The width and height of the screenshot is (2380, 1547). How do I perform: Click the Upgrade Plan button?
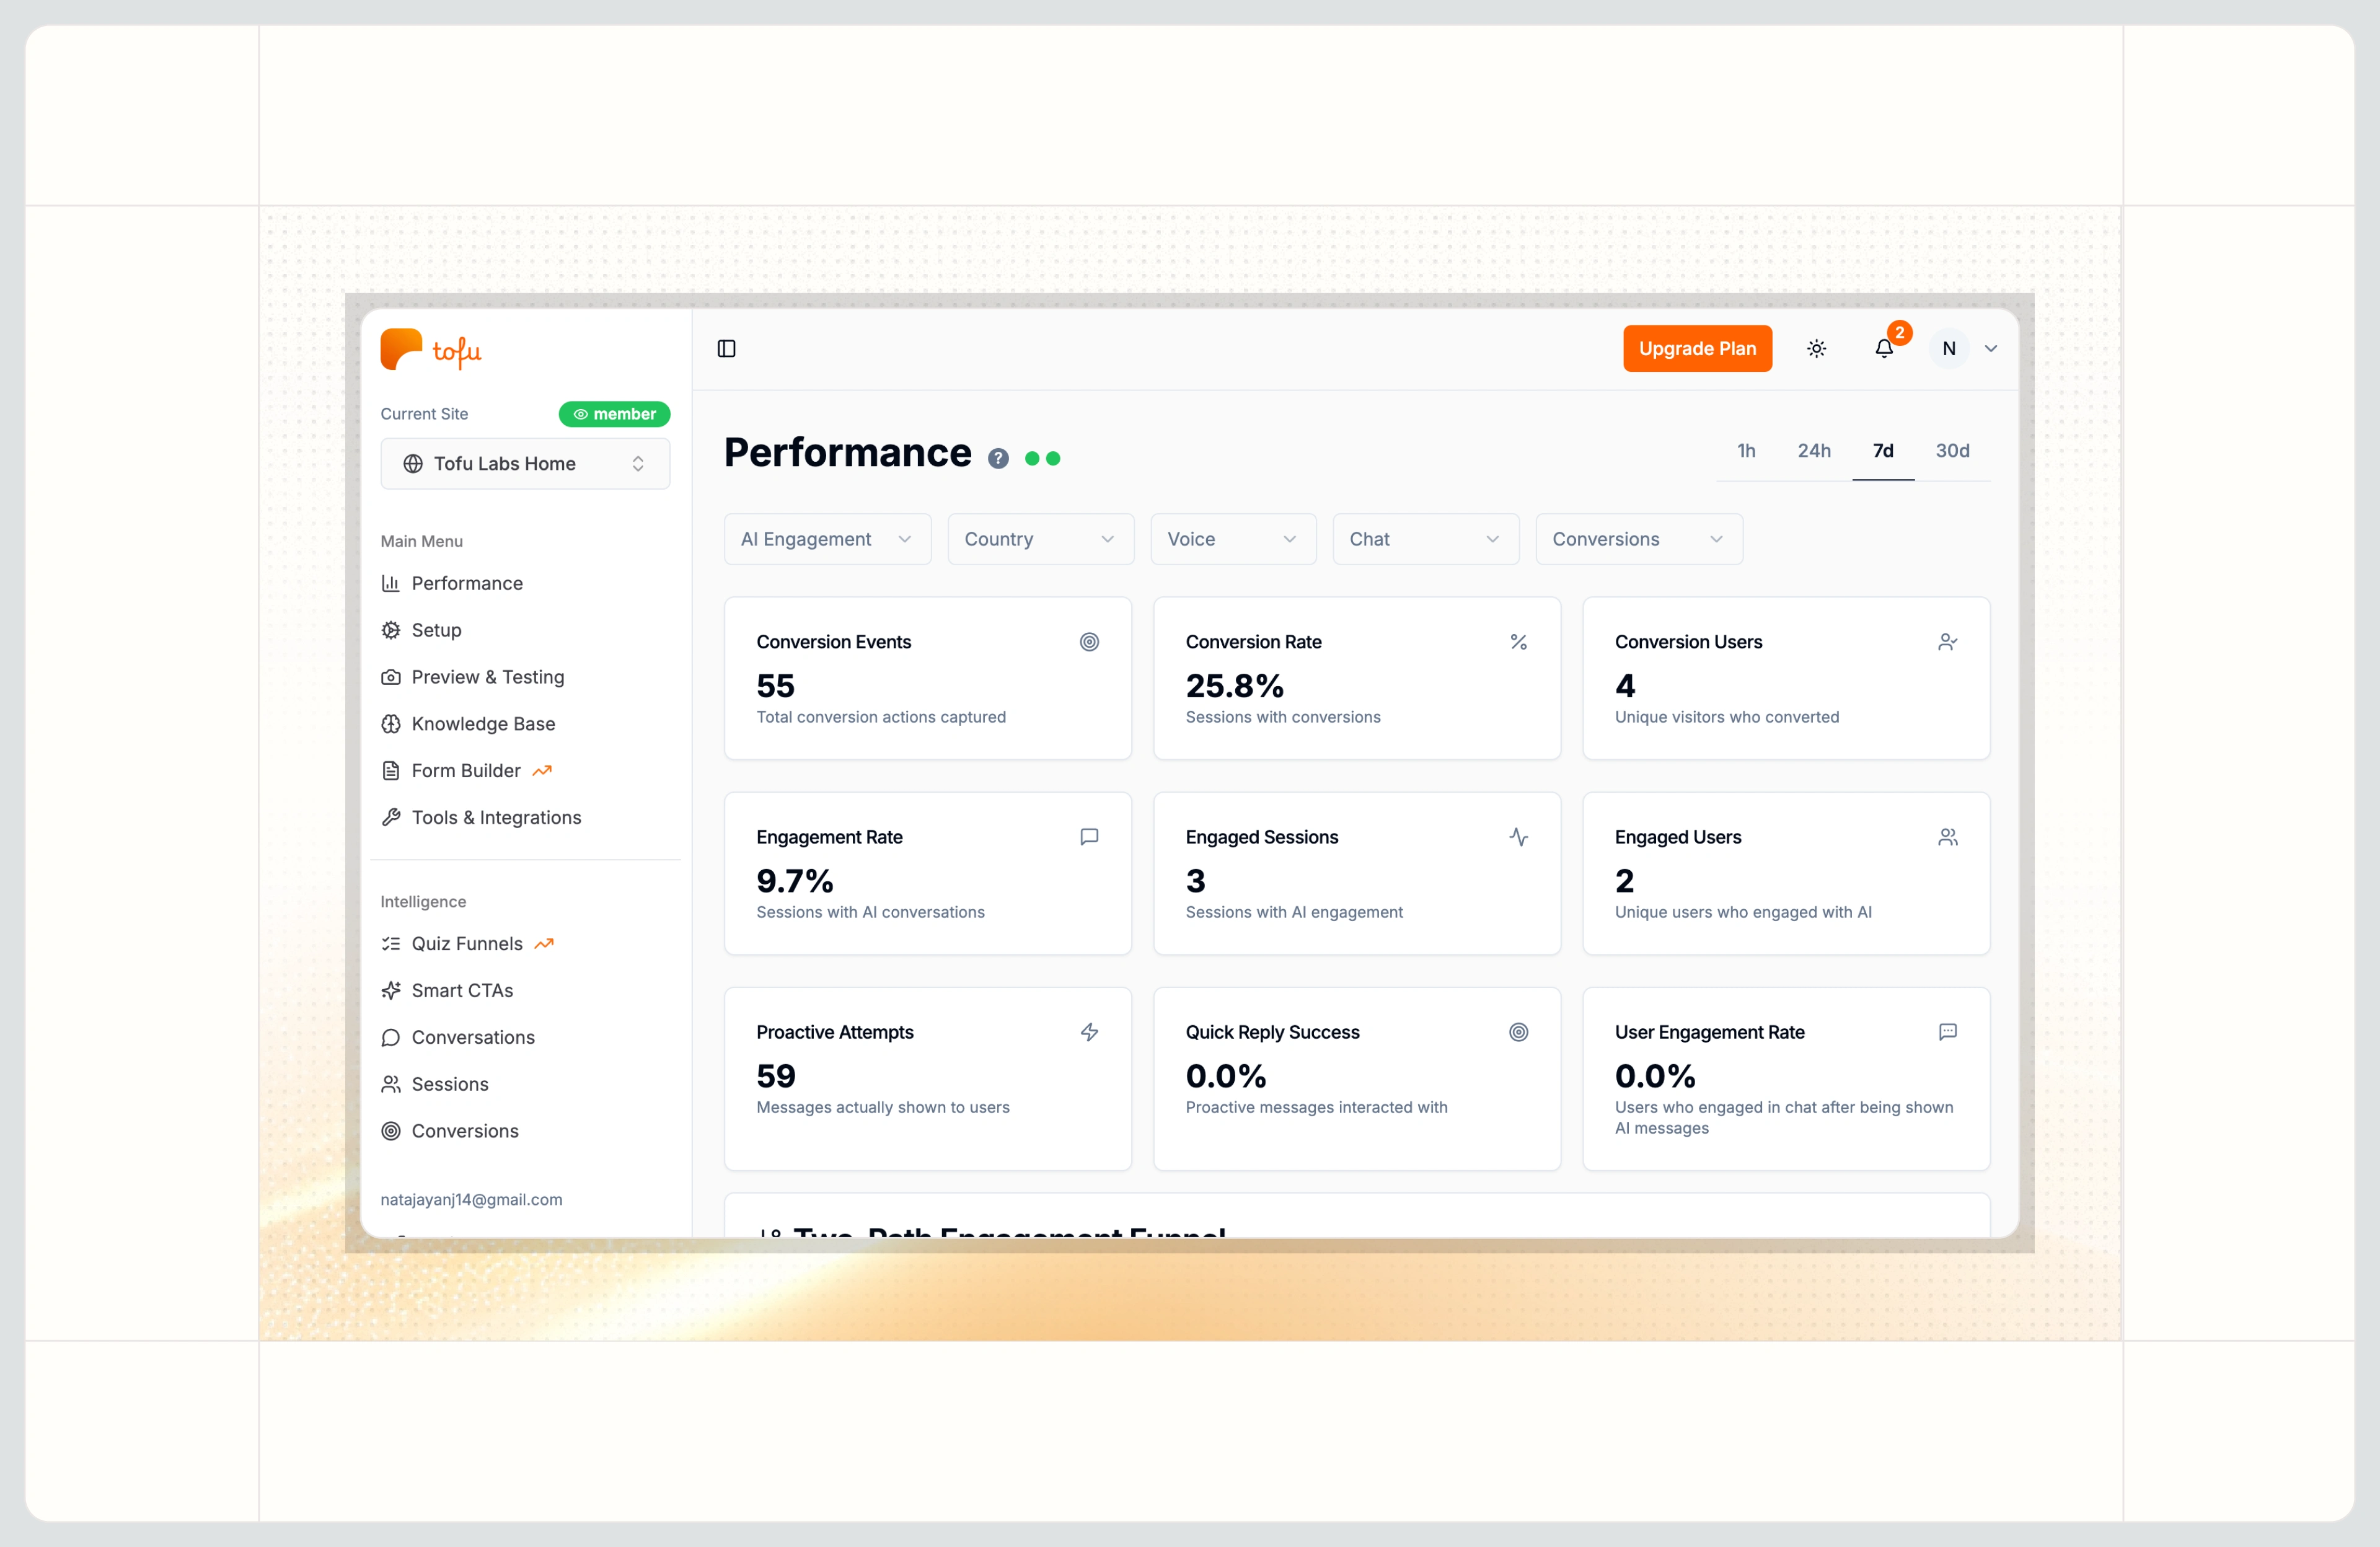click(x=1697, y=348)
